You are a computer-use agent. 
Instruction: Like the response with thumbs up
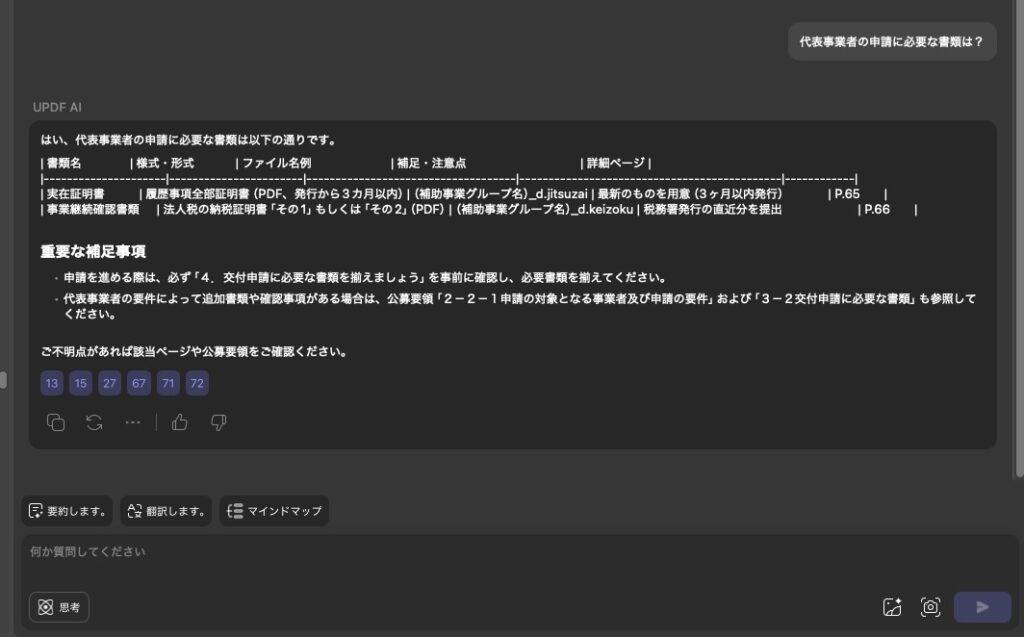180,423
